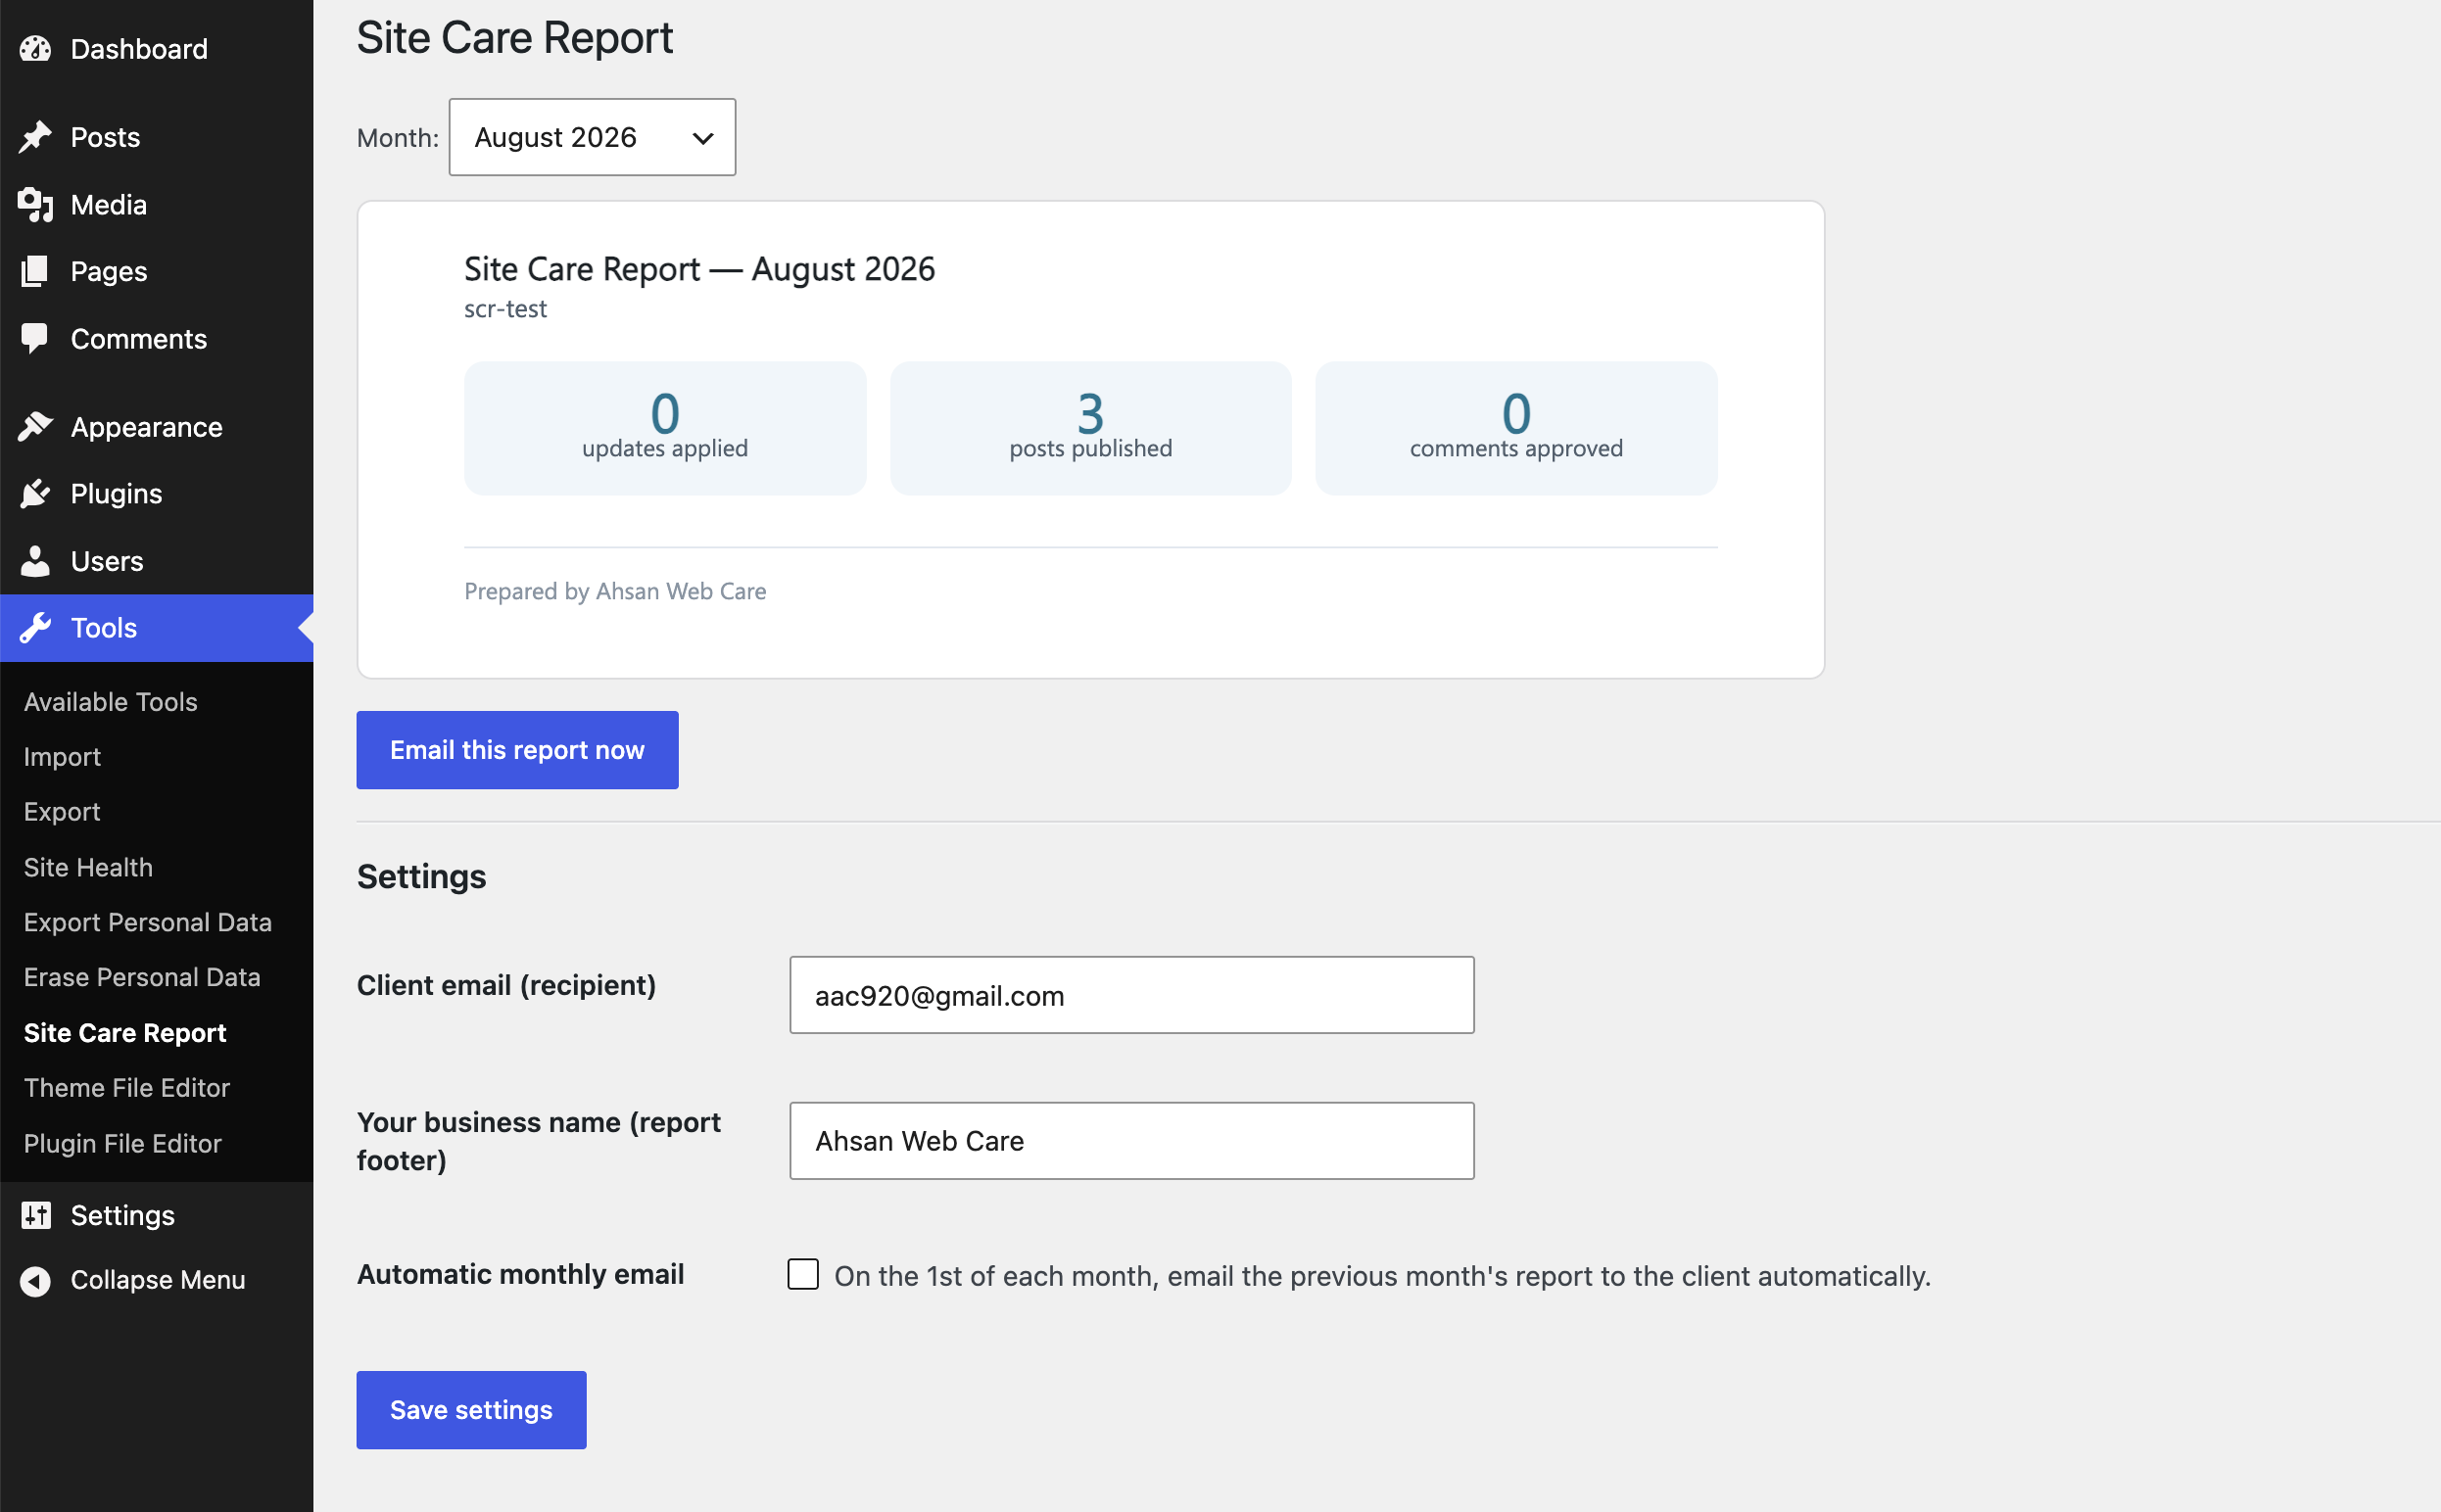This screenshot has width=2441, height=1512.
Task: Click the 'Settings' section heading
Action: click(421, 876)
